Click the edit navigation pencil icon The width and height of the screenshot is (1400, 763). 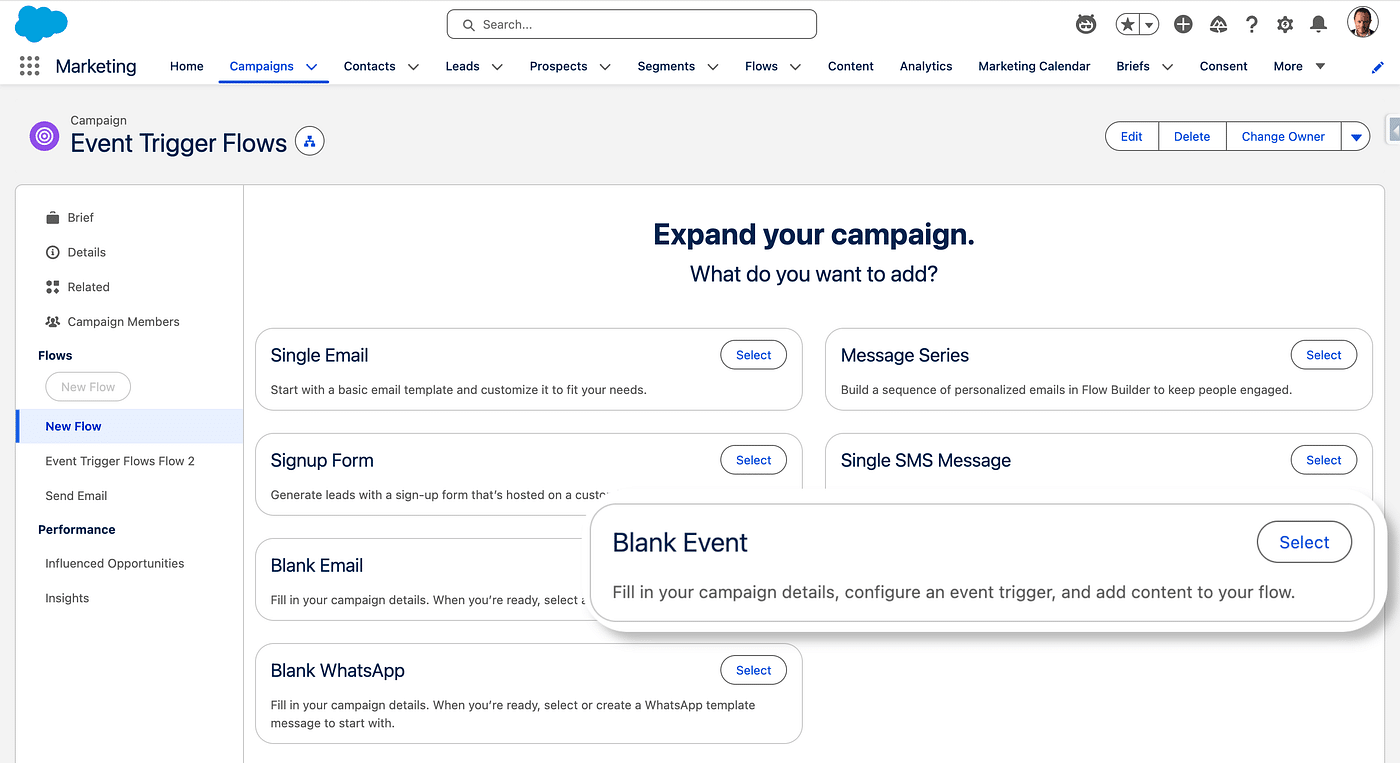click(1378, 67)
